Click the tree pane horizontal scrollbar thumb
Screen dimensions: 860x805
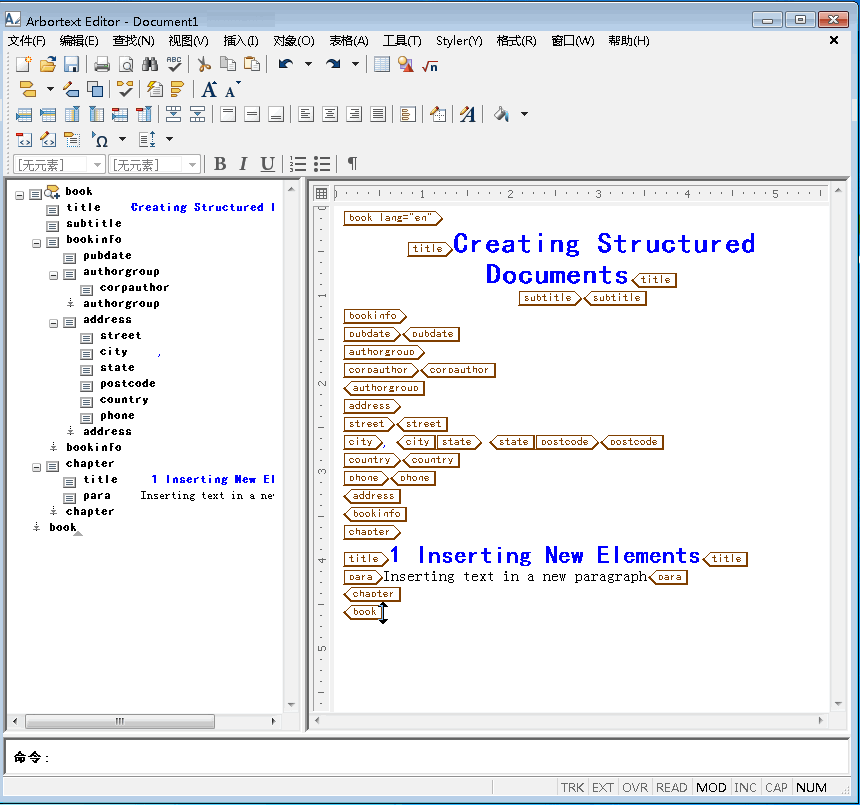point(120,721)
